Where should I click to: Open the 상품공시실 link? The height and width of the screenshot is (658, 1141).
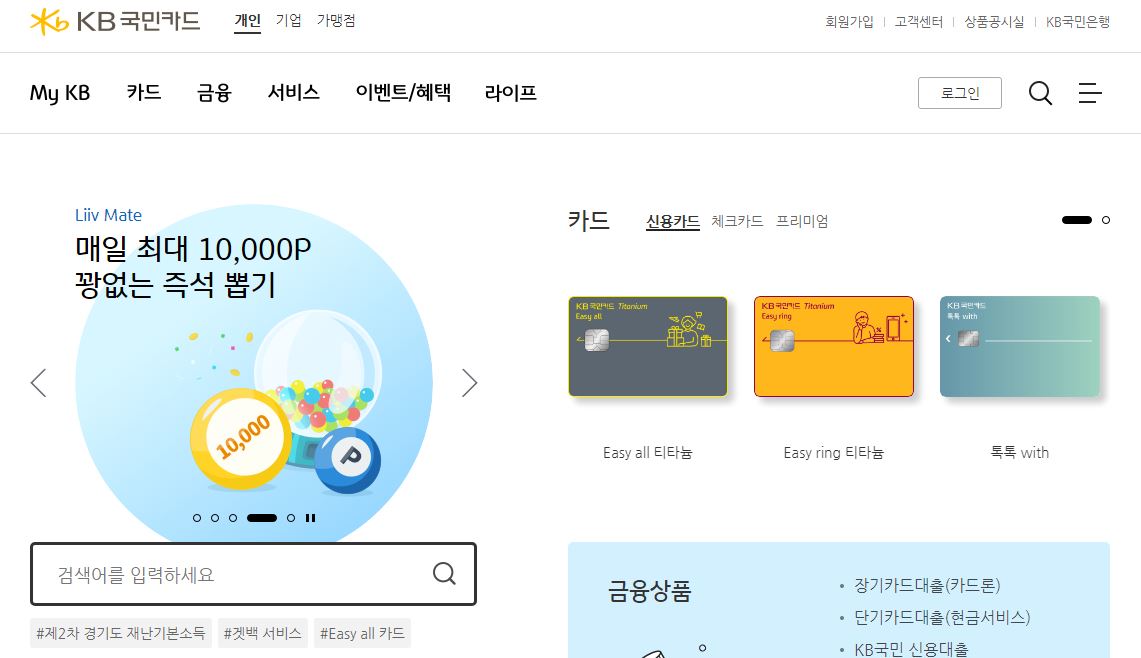click(994, 22)
